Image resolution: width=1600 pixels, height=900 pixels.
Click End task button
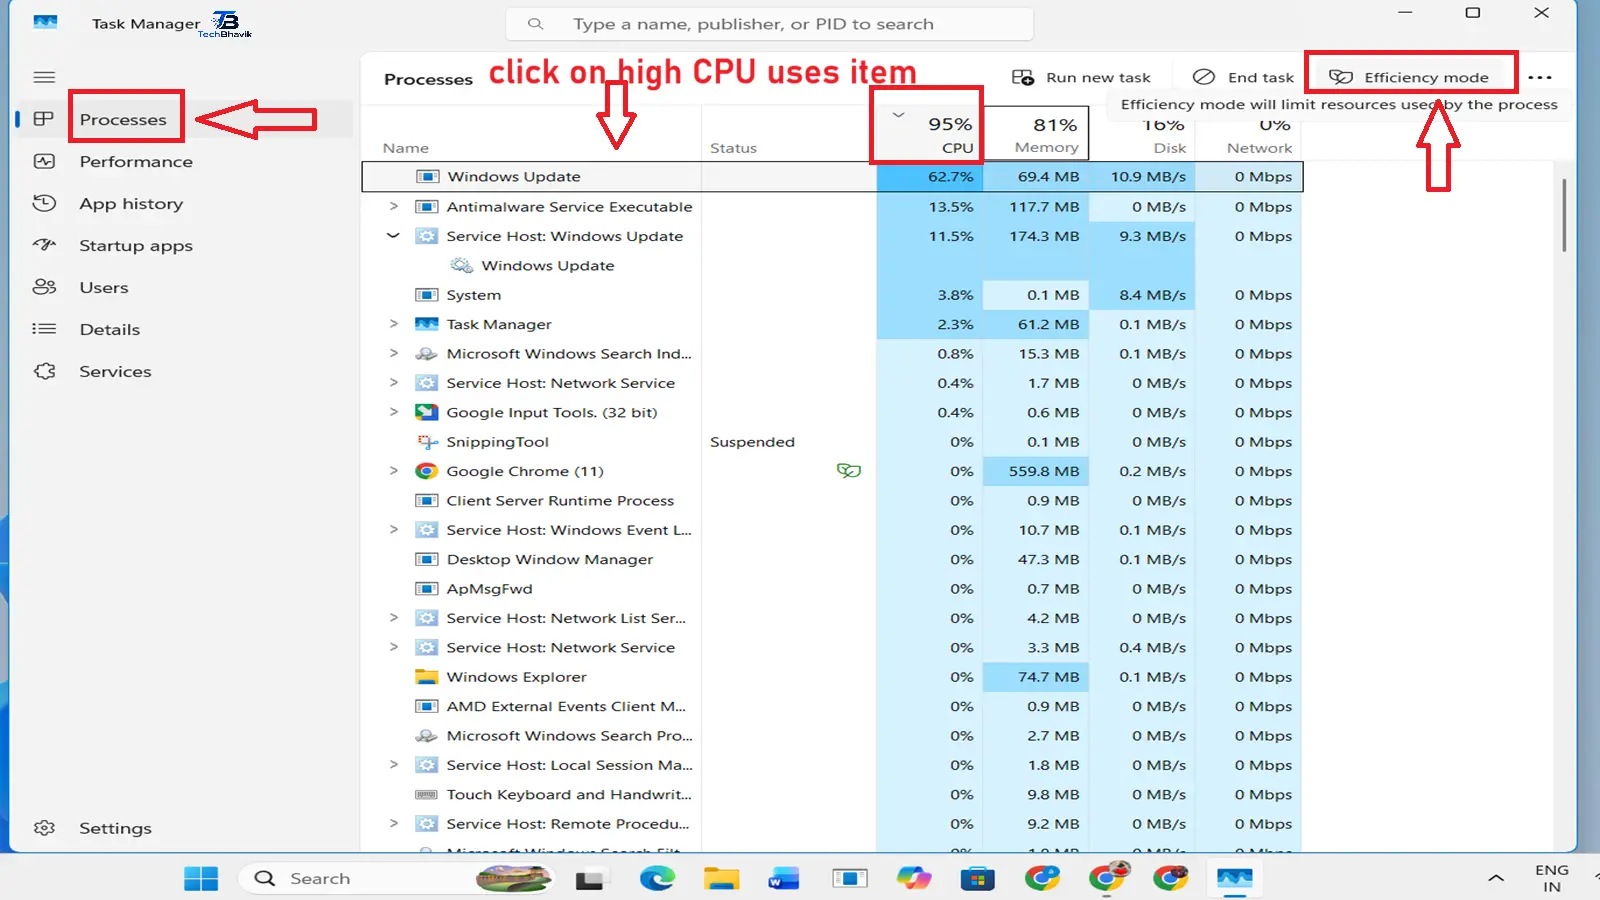pos(1244,77)
